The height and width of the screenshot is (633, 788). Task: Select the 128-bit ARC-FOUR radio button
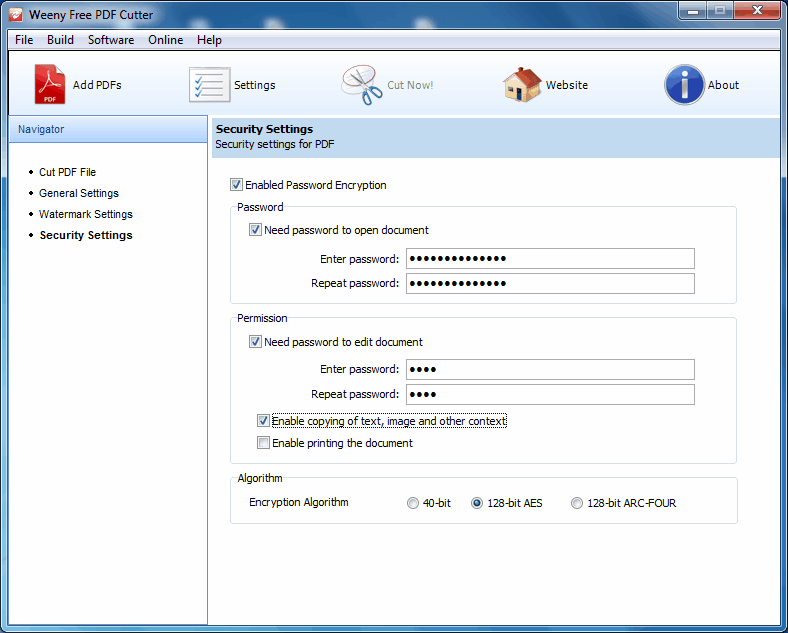[577, 503]
